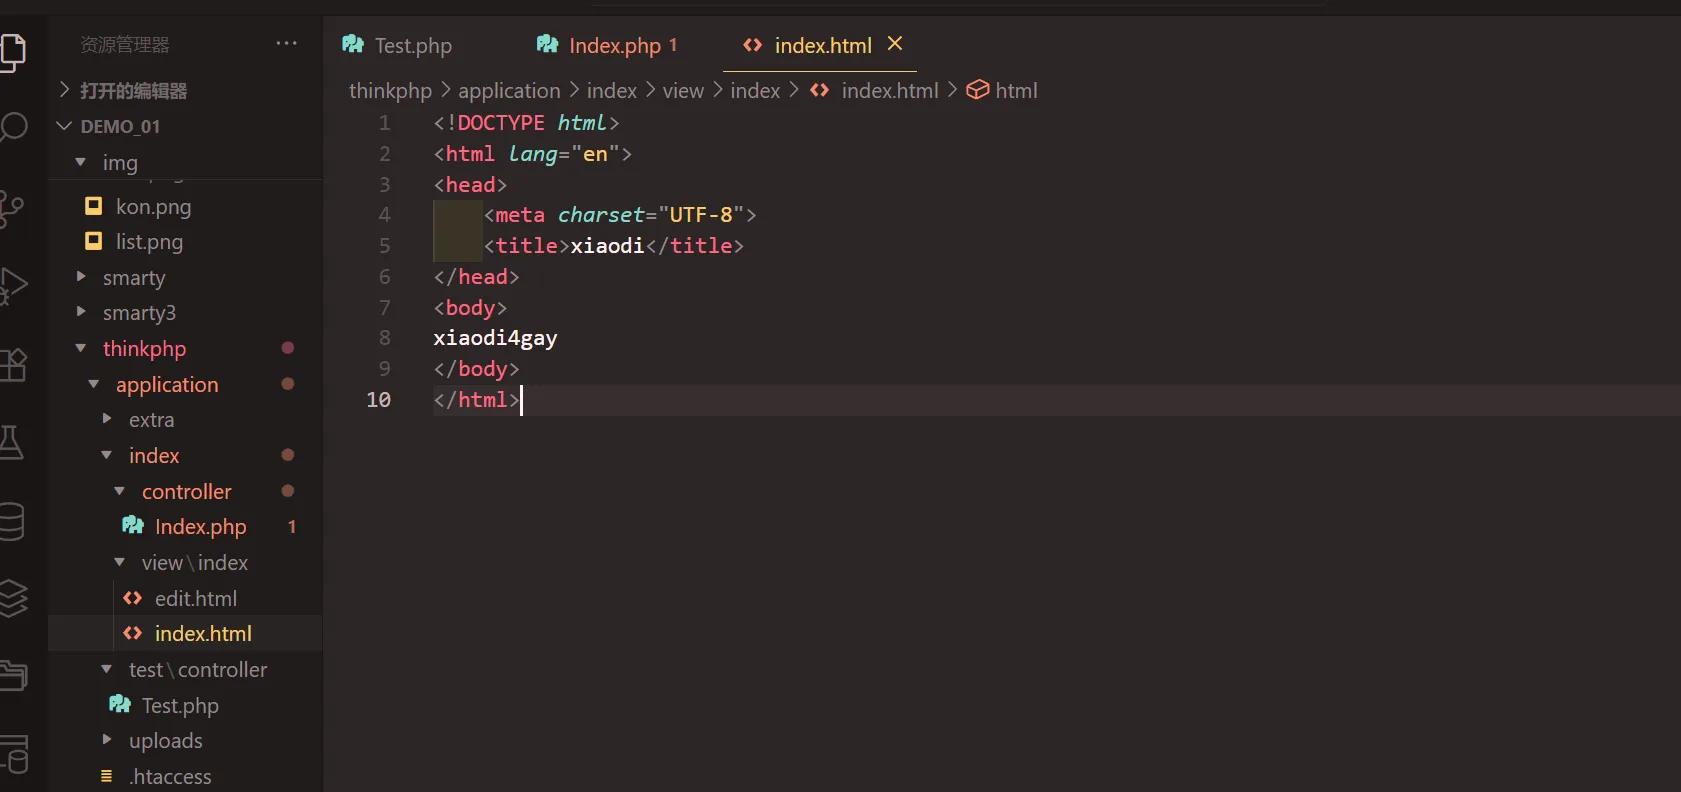Open the Extensions view icon

12,364
